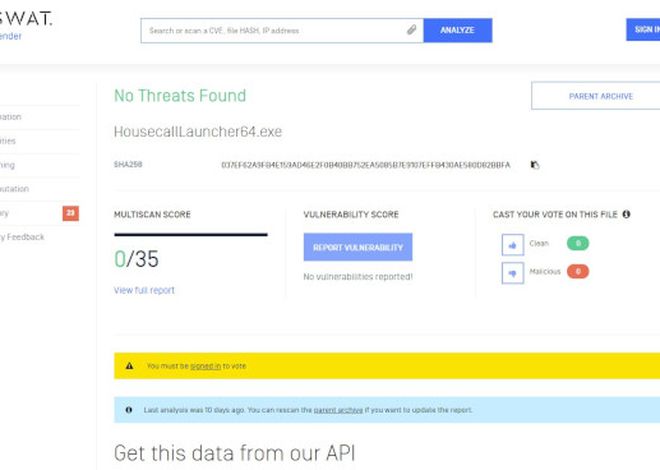Click the info icon beside cast your vote

coord(626,214)
